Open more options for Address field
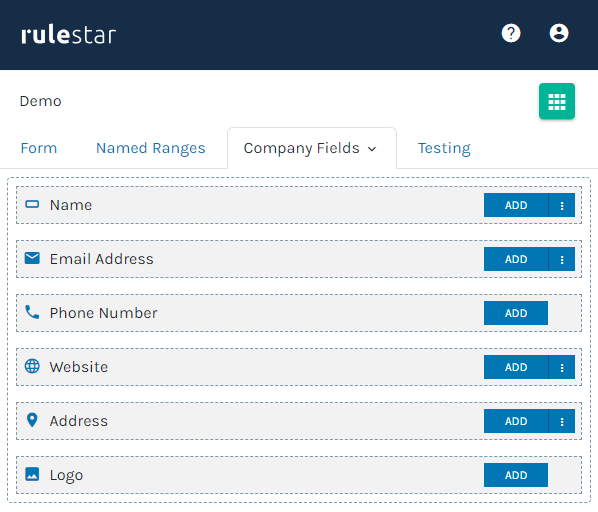The width and height of the screenshot is (598, 512). pos(562,421)
